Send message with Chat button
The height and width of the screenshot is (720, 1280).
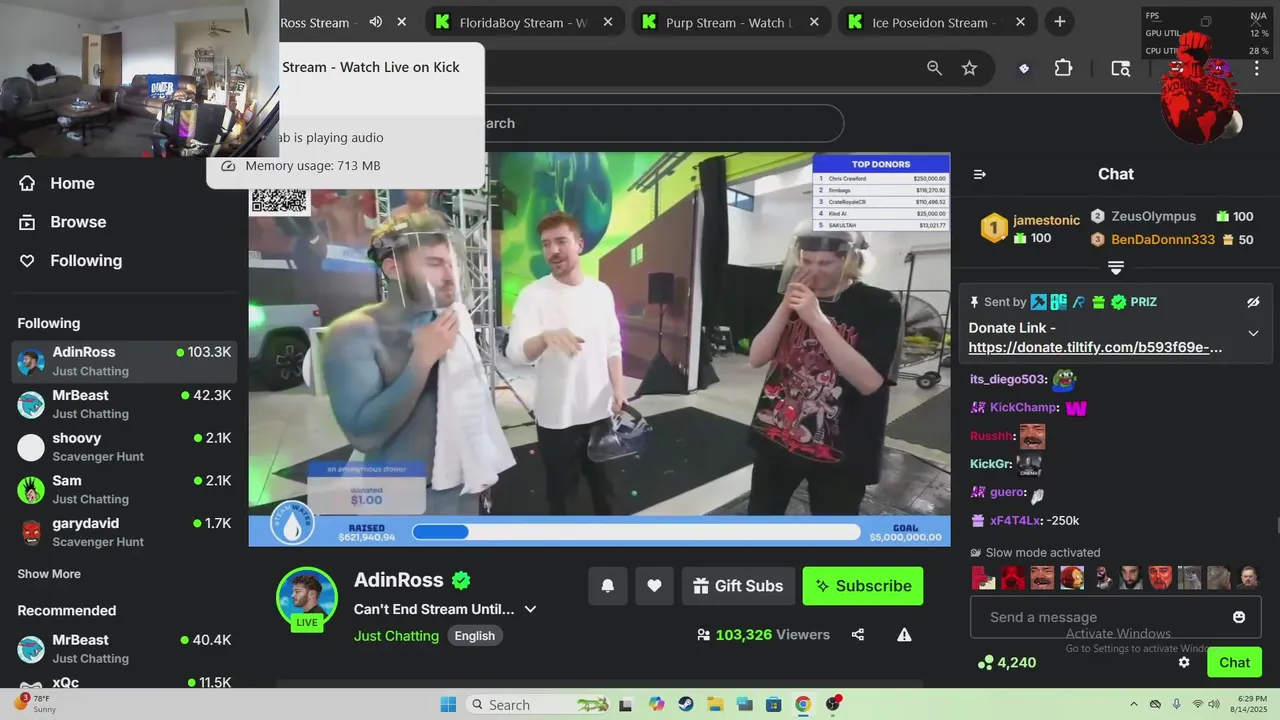click(x=1234, y=662)
